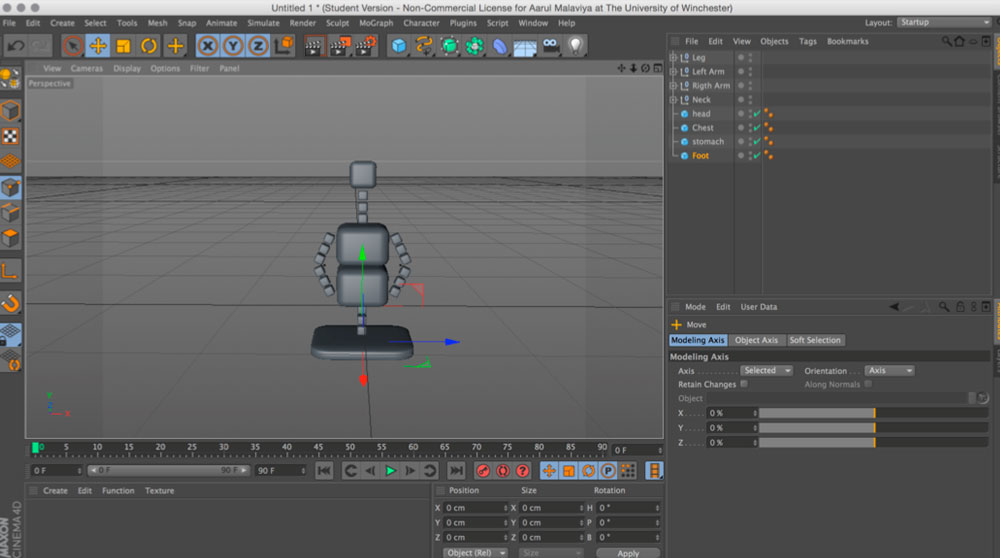Select the Chest object in the tree
Image resolution: width=1000 pixels, height=558 pixels.
point(703,128)
